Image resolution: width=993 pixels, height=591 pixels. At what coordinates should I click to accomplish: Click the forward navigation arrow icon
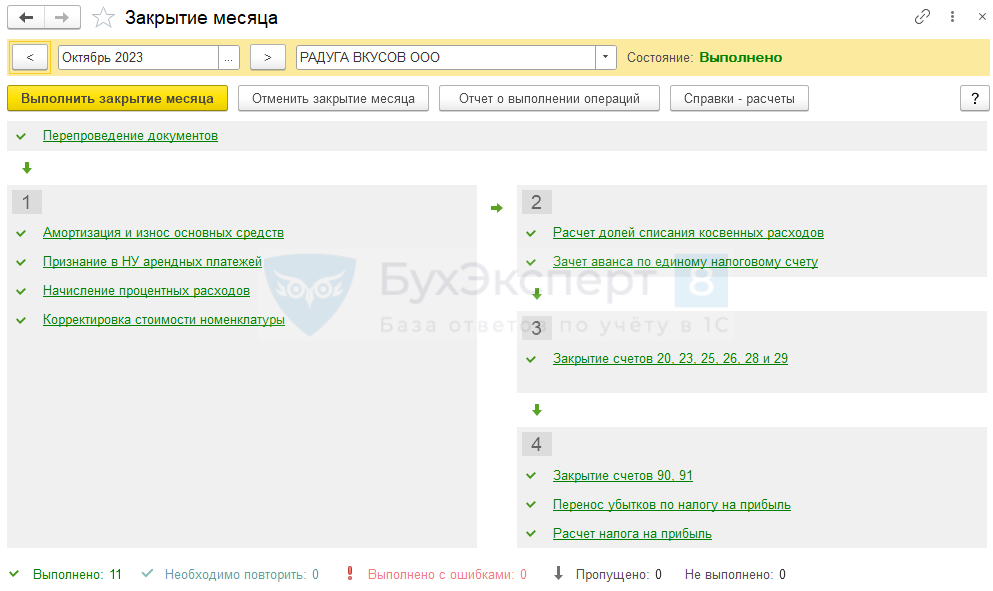pyautogui.click(x=62, y=18)
